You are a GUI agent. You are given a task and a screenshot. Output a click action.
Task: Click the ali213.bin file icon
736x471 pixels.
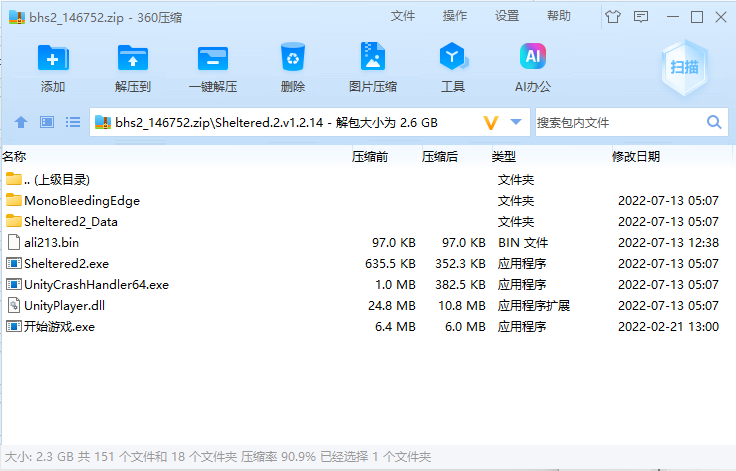pyautogui.click(x=14, y=242)
